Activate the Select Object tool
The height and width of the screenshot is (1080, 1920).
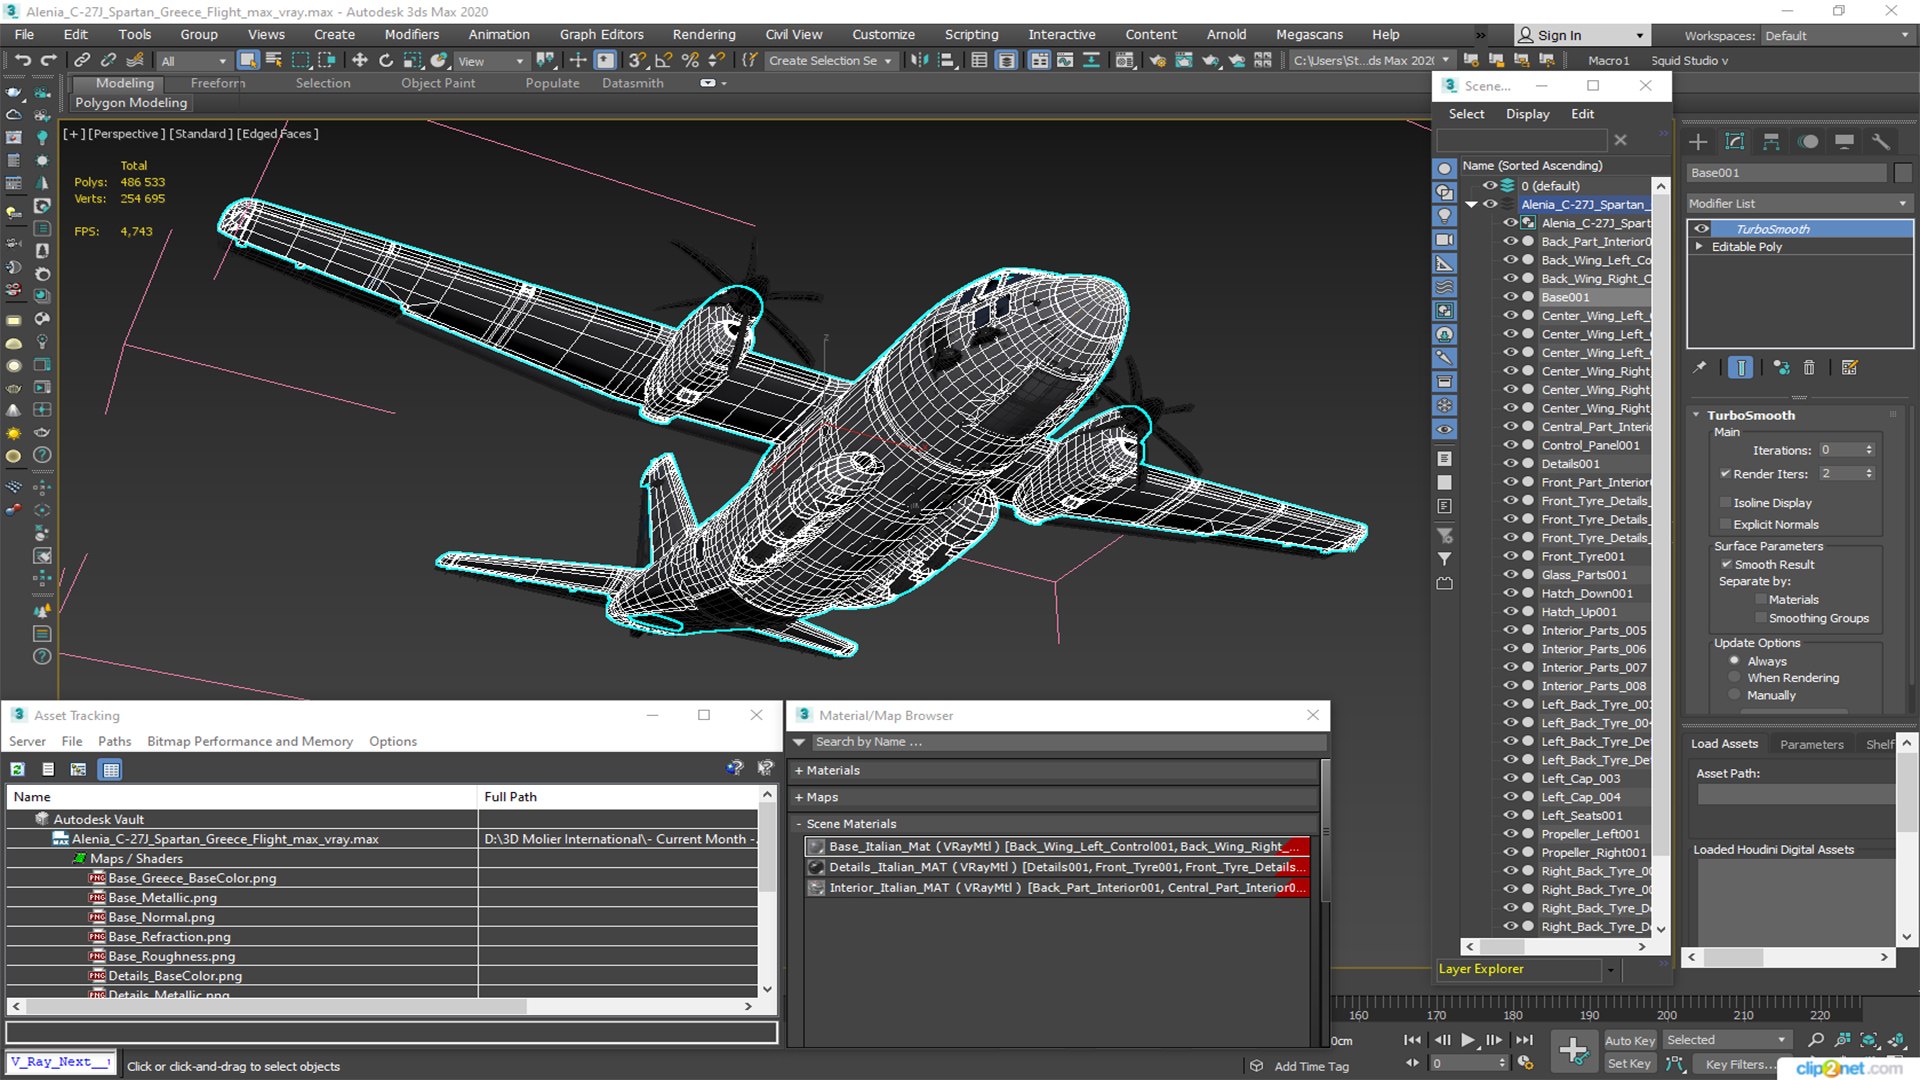[x=248, y=60]
